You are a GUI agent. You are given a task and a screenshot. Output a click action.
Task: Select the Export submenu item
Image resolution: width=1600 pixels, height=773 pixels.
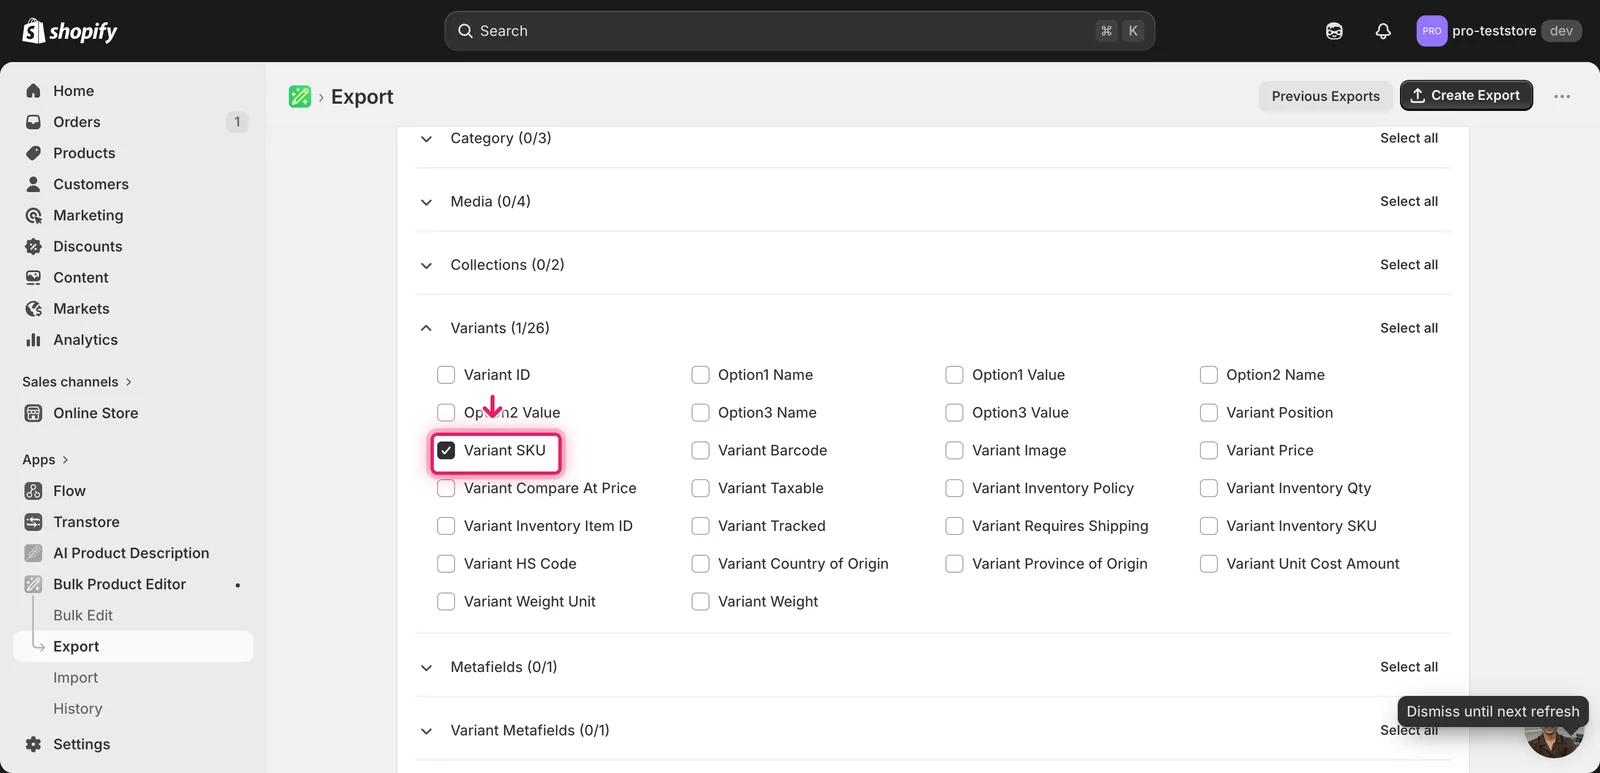point(133,646)
